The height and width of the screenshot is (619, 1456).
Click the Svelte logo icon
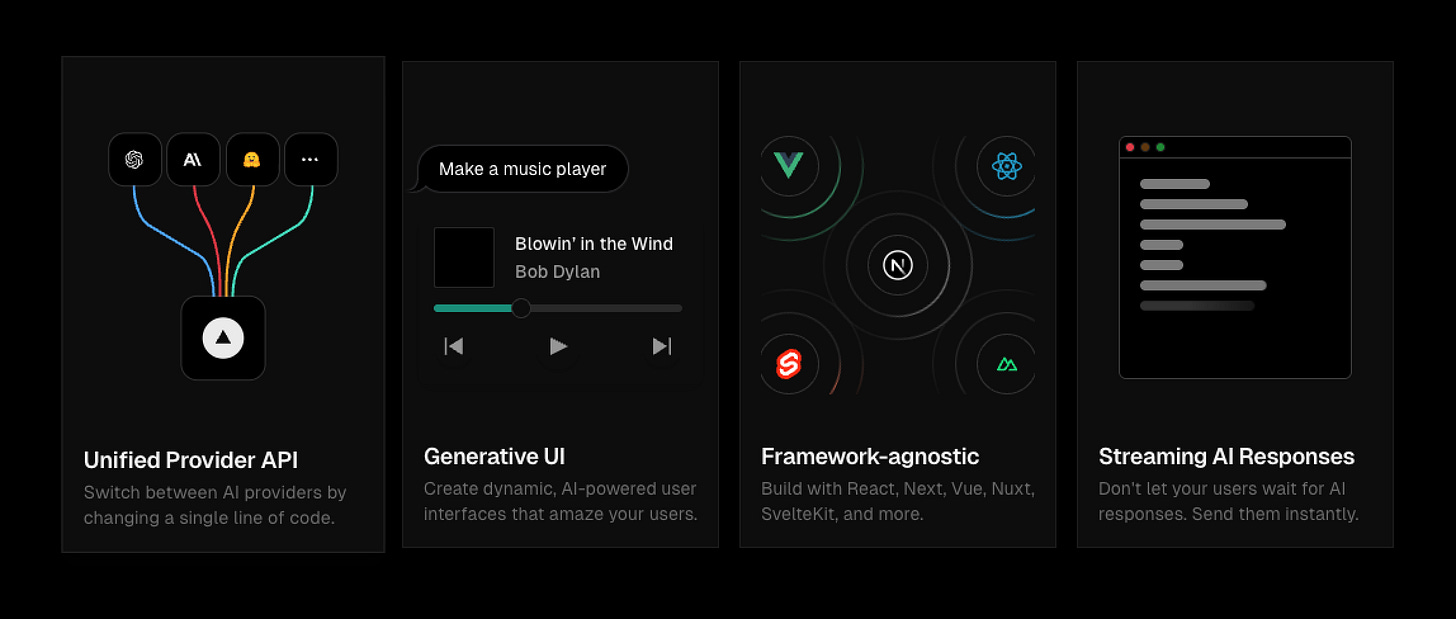(x=789, y=364)
